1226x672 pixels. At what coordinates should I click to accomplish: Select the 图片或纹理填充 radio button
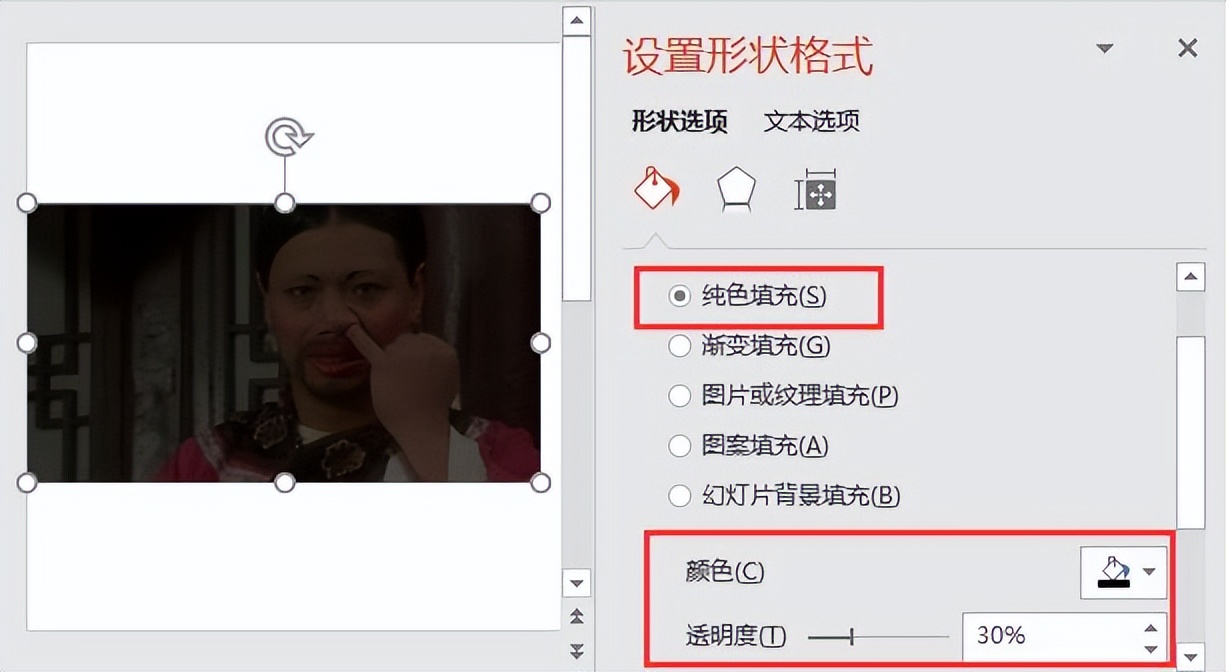pyautogui.click(x=784, y=396)
